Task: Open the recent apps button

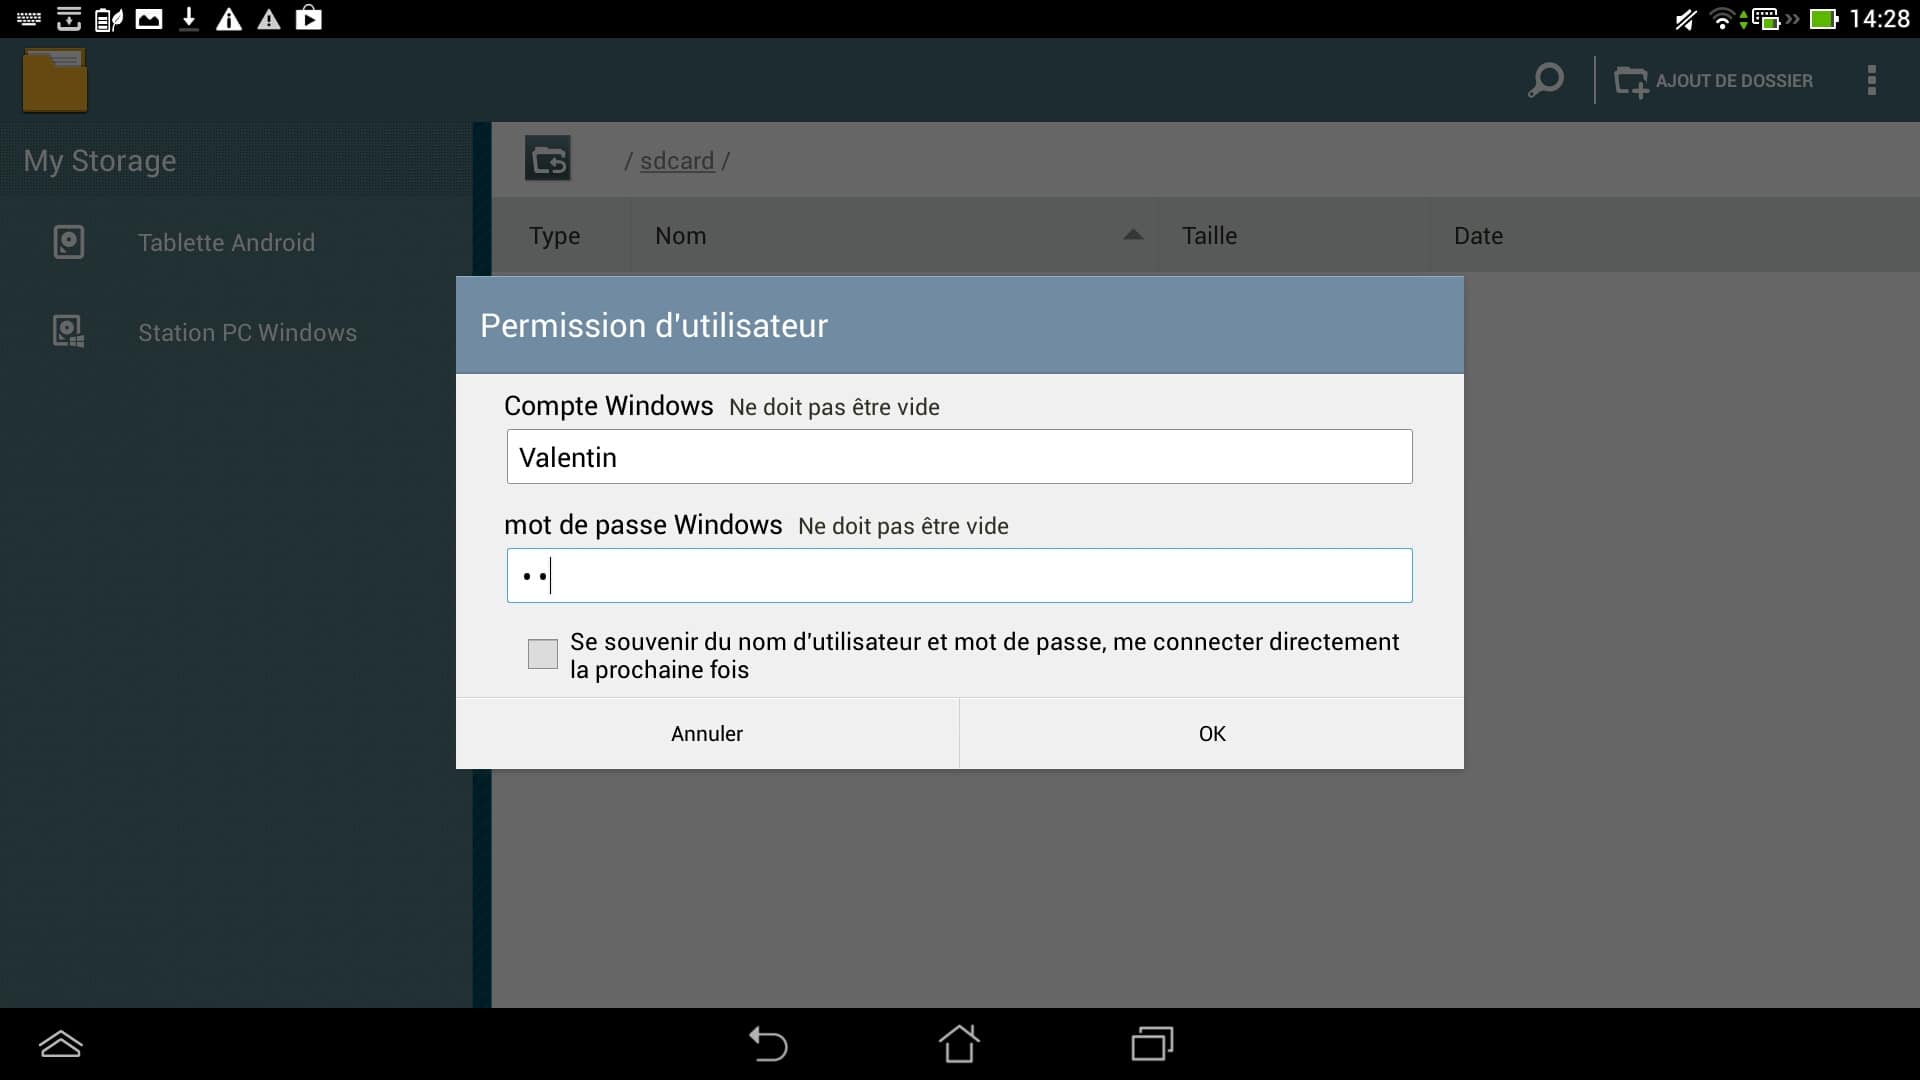Action: pyautogui.click(x=1152, y=1044)
